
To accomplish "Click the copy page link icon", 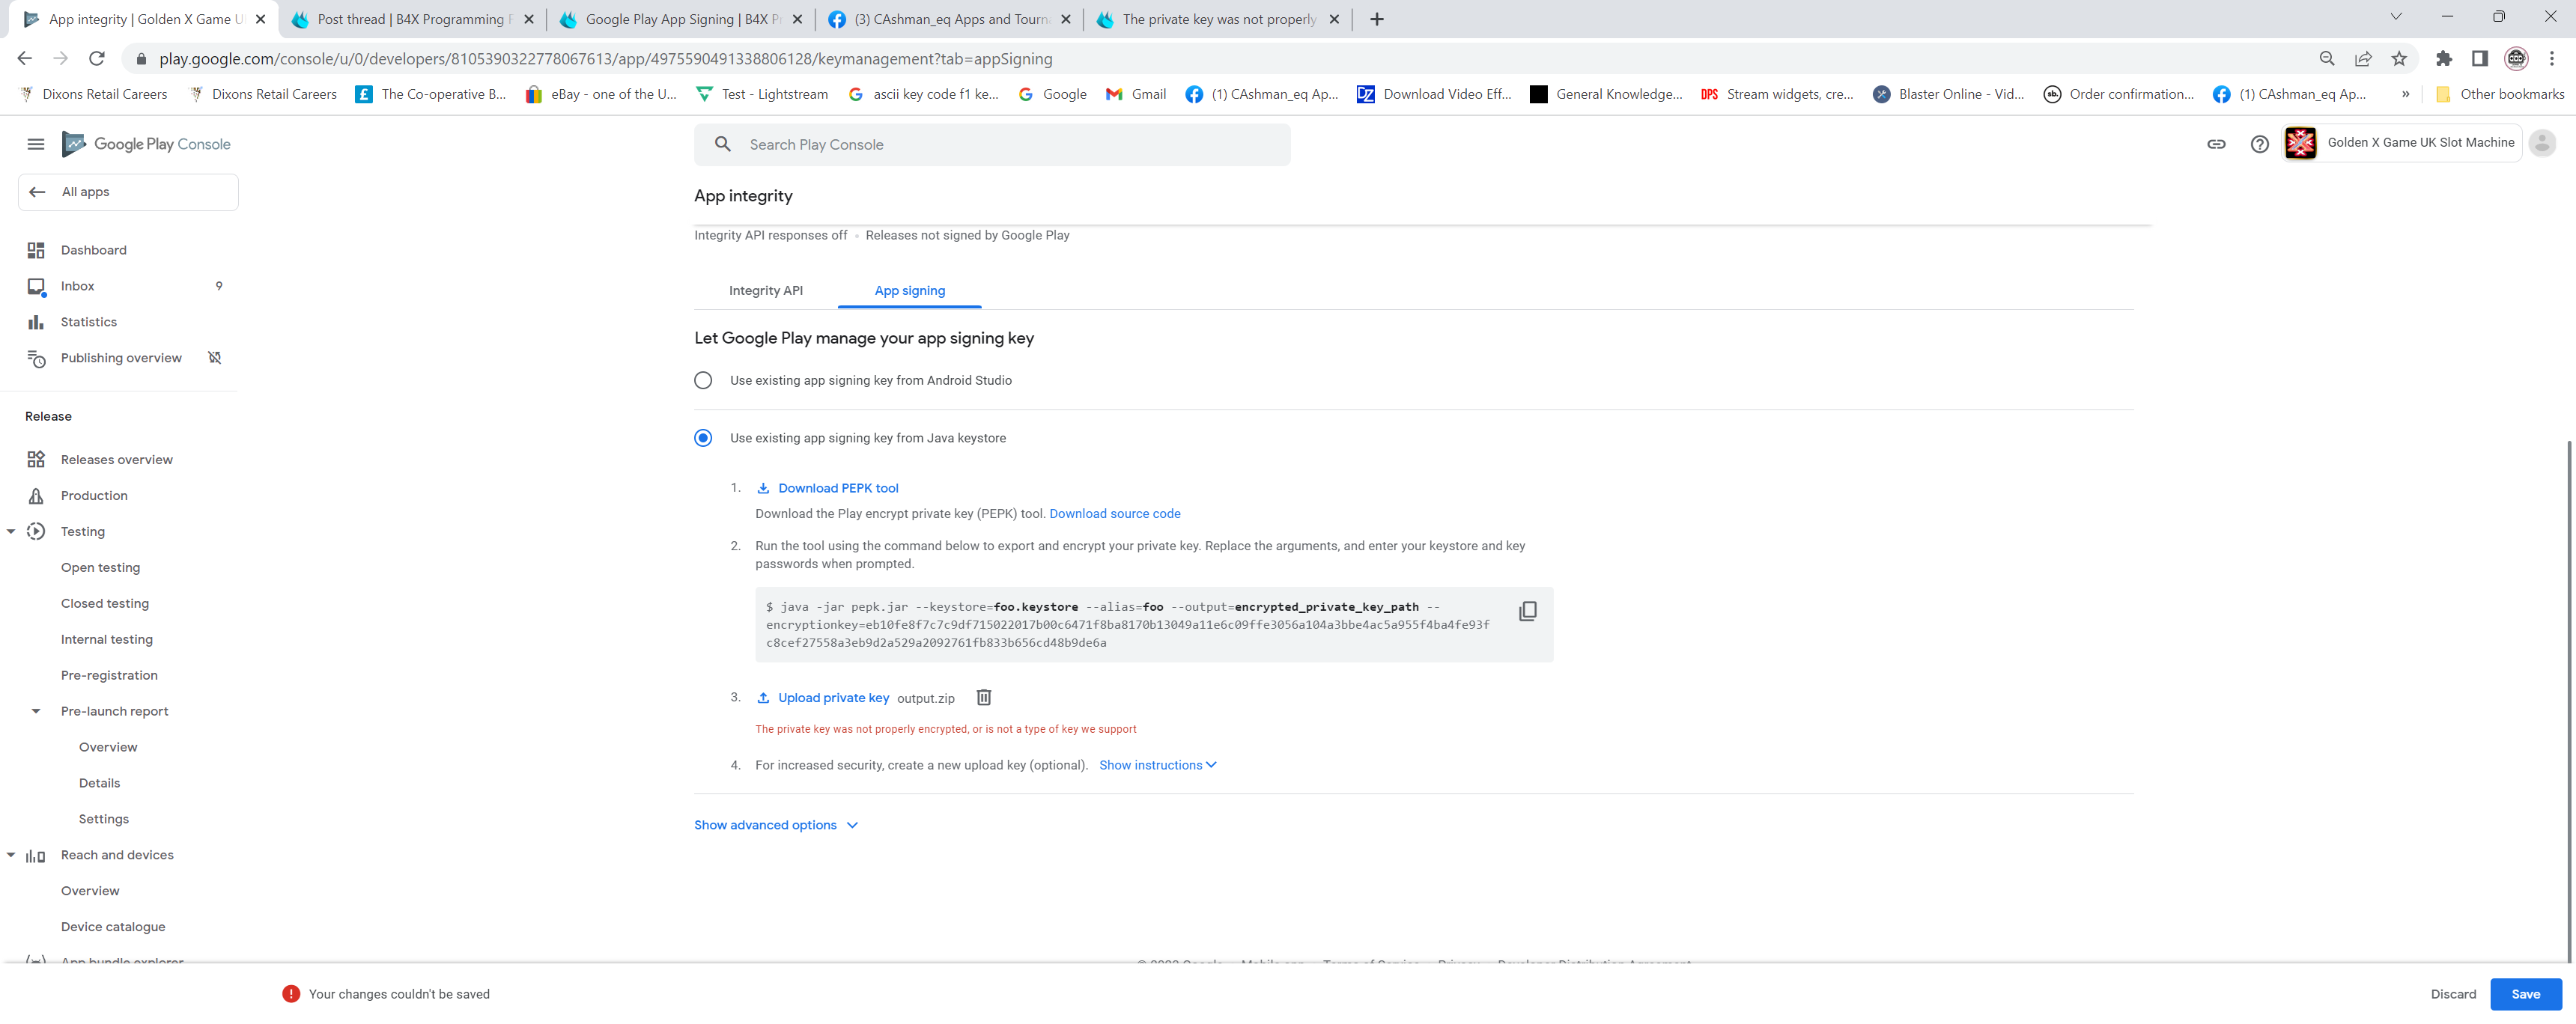I will pos(2216,144).
